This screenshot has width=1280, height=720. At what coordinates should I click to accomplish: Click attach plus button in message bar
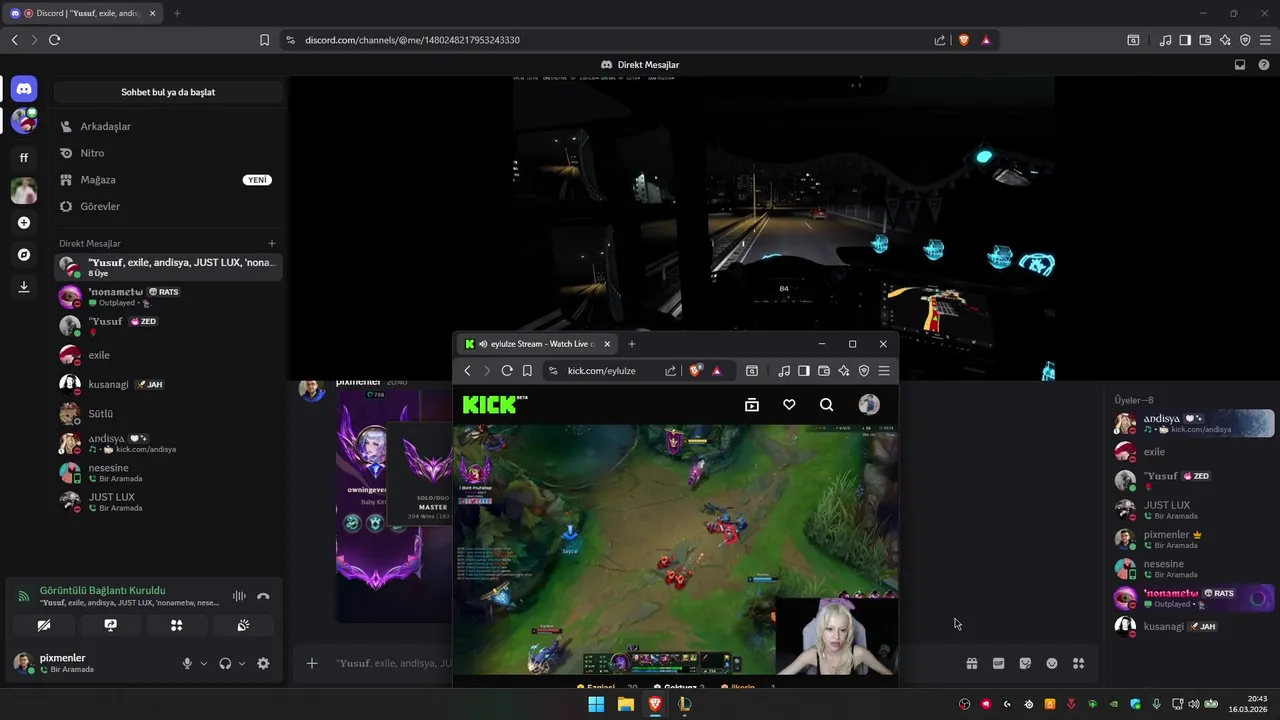(x=312, y=663)
